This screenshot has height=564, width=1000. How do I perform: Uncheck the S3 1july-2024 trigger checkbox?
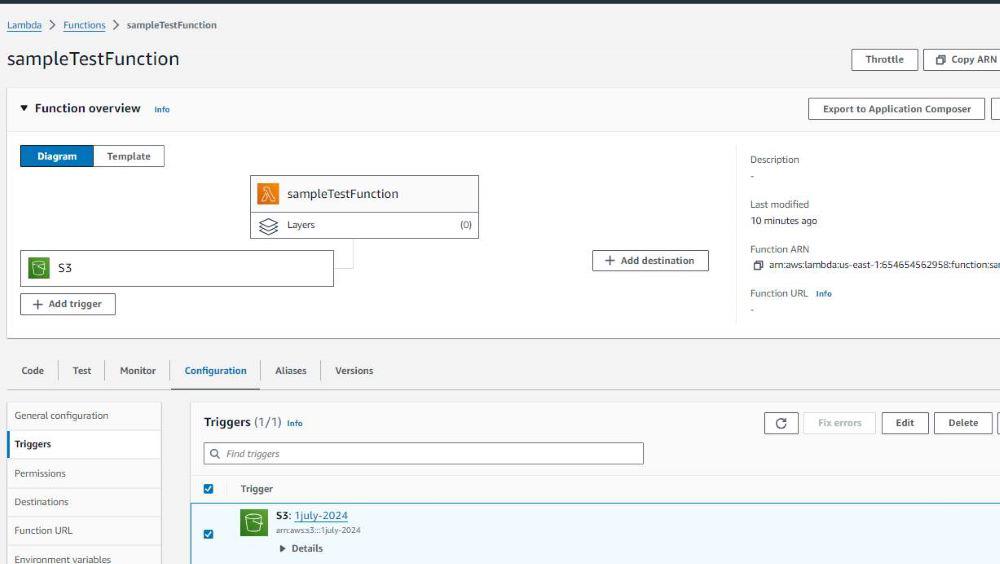coord(209,534)
